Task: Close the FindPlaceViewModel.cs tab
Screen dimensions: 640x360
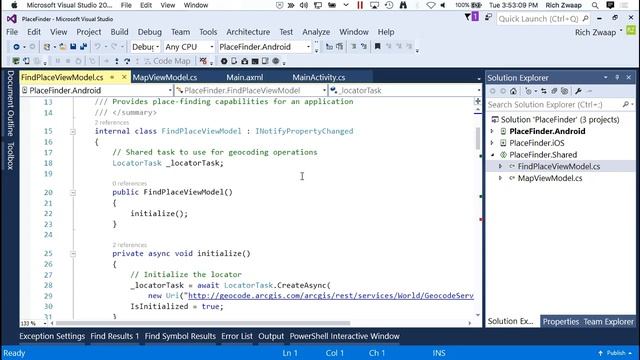Action: pos(124,77)
